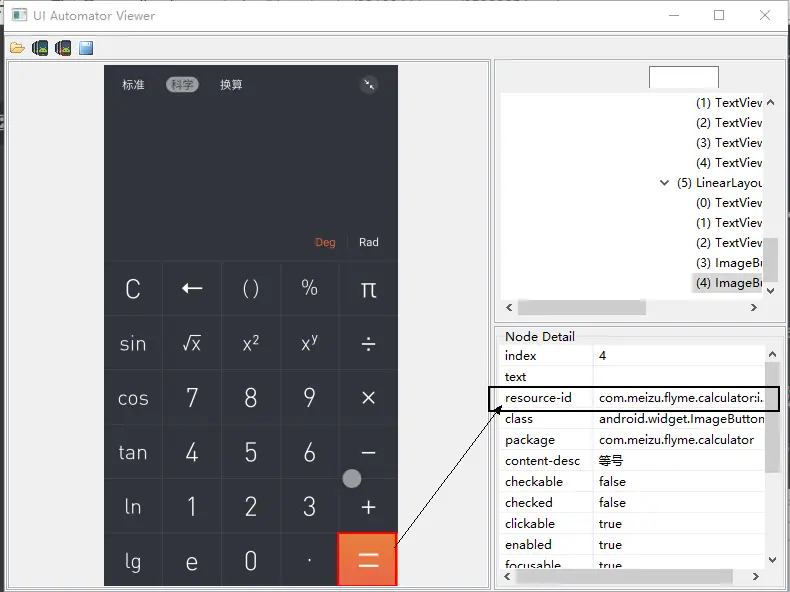Tap the x to the power y key

click(309, 344)
